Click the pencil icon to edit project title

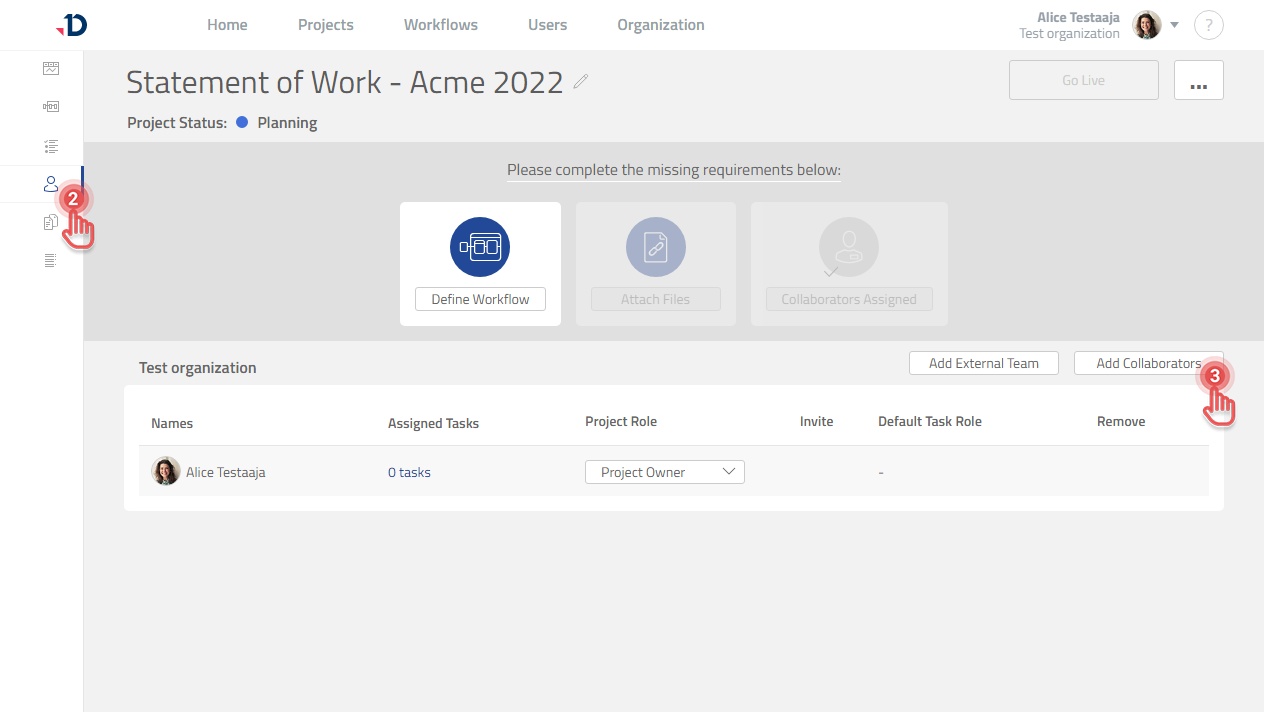[581, 82]
